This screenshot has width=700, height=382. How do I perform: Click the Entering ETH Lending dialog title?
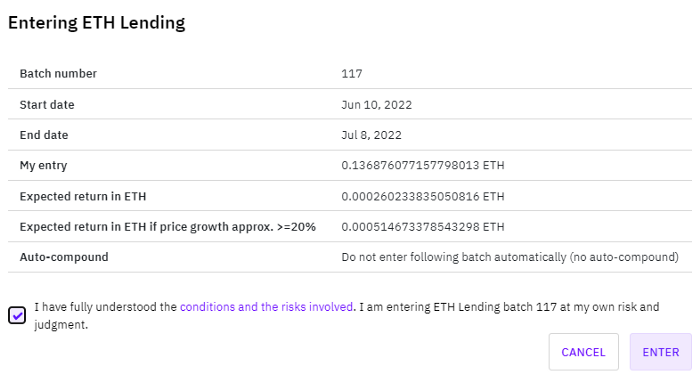96,23
